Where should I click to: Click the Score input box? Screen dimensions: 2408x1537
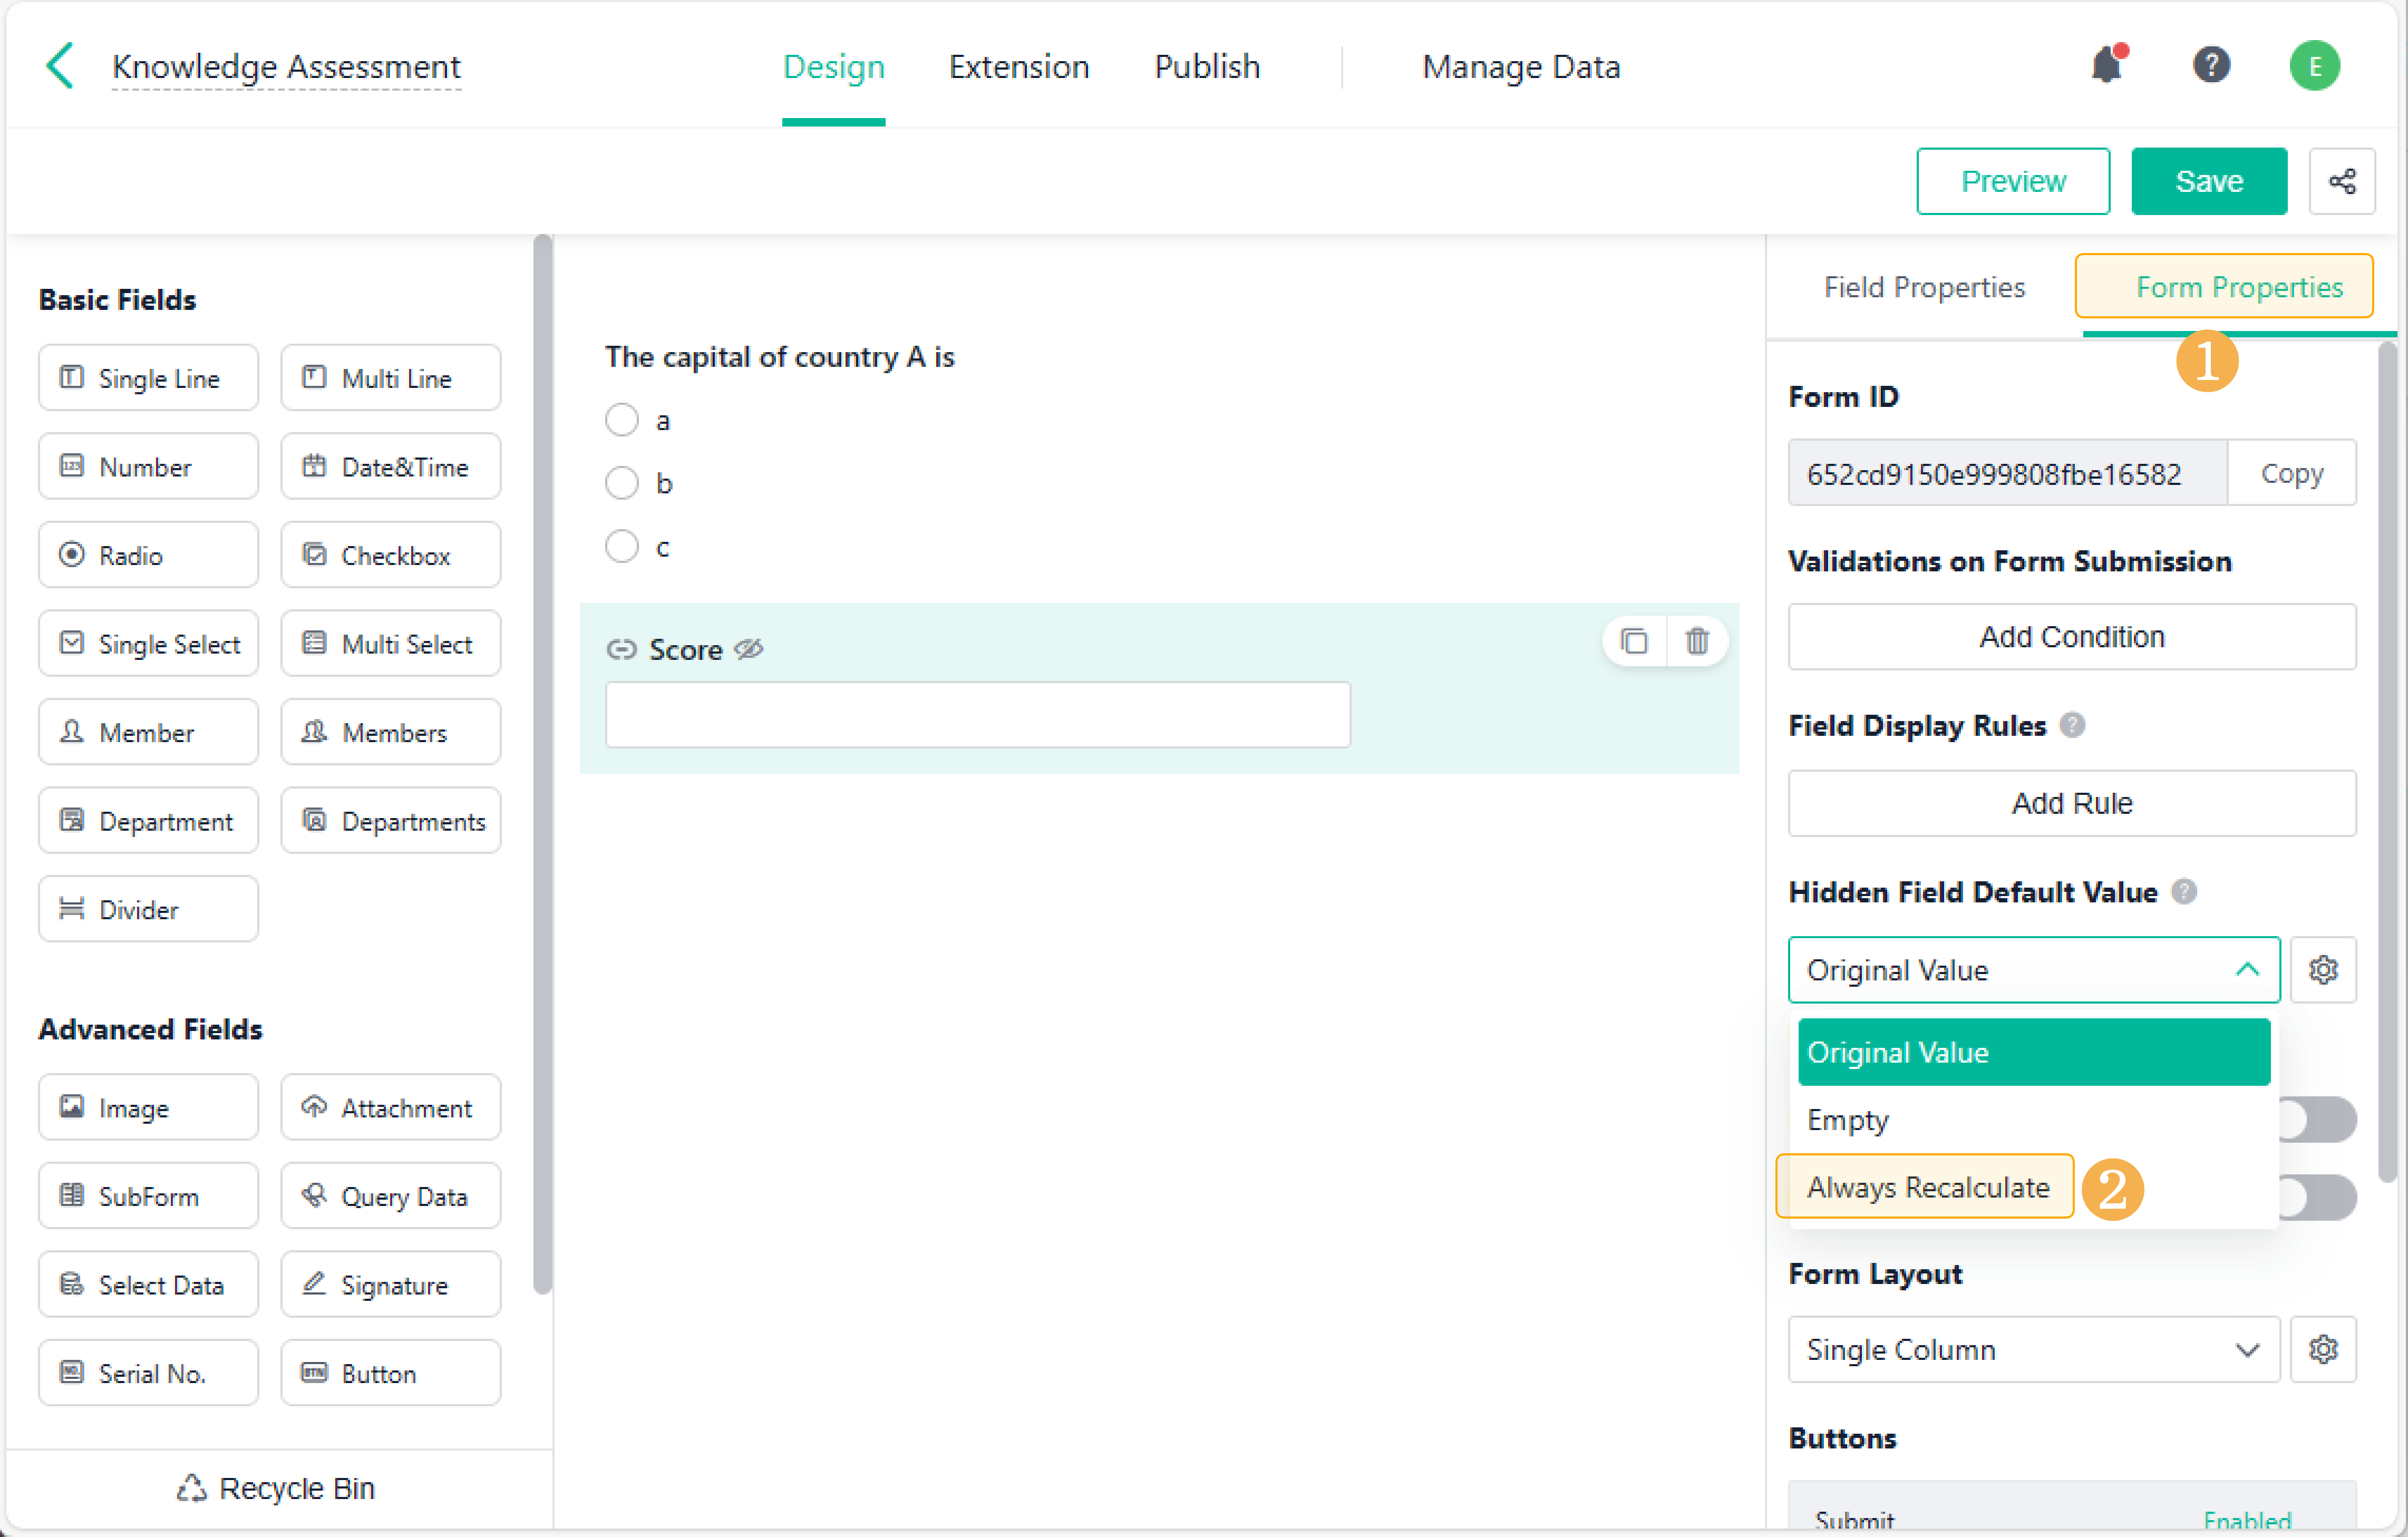pos(978,715)
